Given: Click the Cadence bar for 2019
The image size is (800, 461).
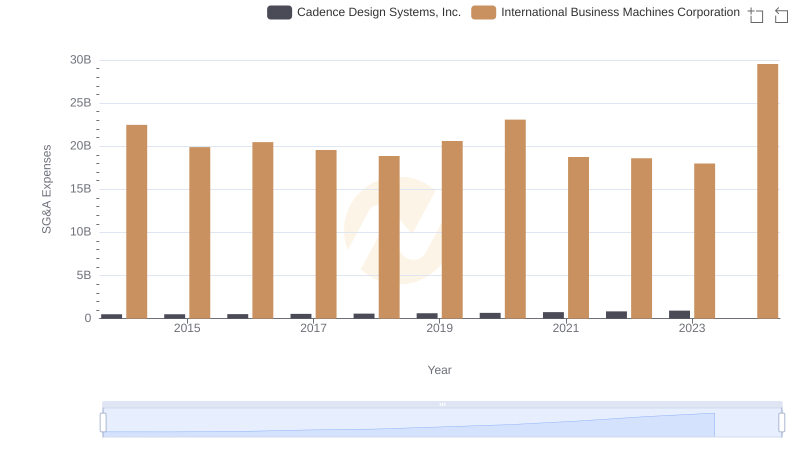Looking at the screenshot, I should (427, 316).
